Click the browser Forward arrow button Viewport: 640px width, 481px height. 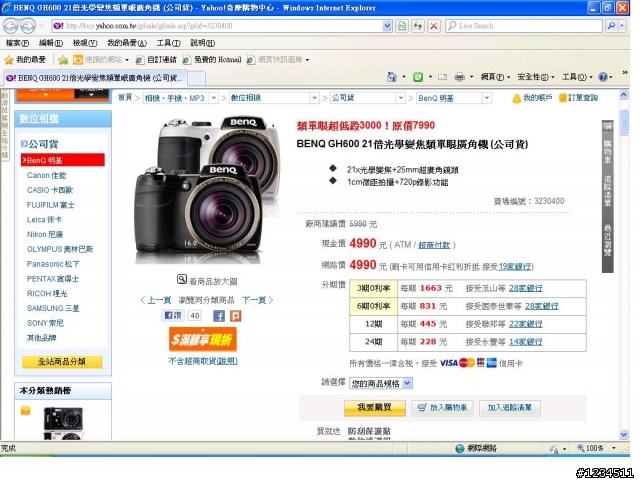[28, 26]
